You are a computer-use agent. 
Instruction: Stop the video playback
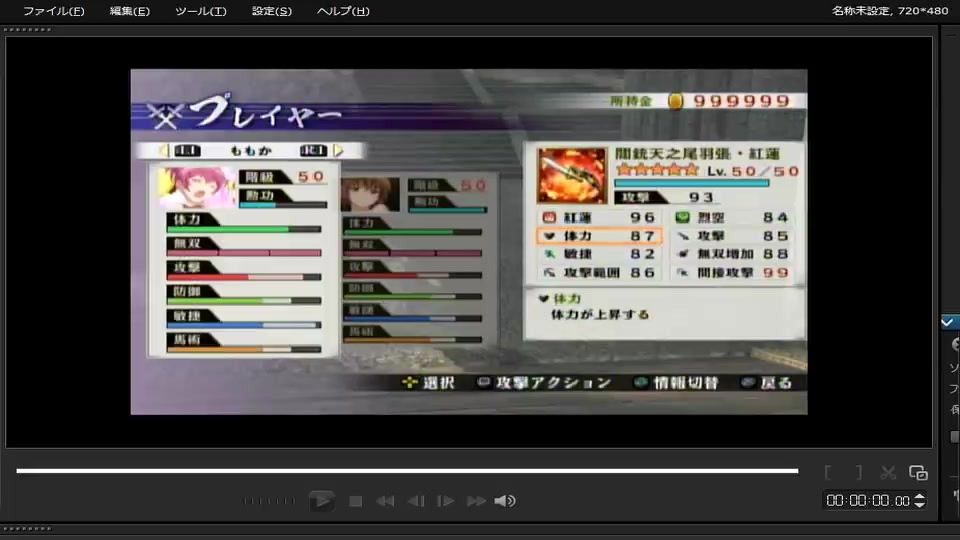355,501
